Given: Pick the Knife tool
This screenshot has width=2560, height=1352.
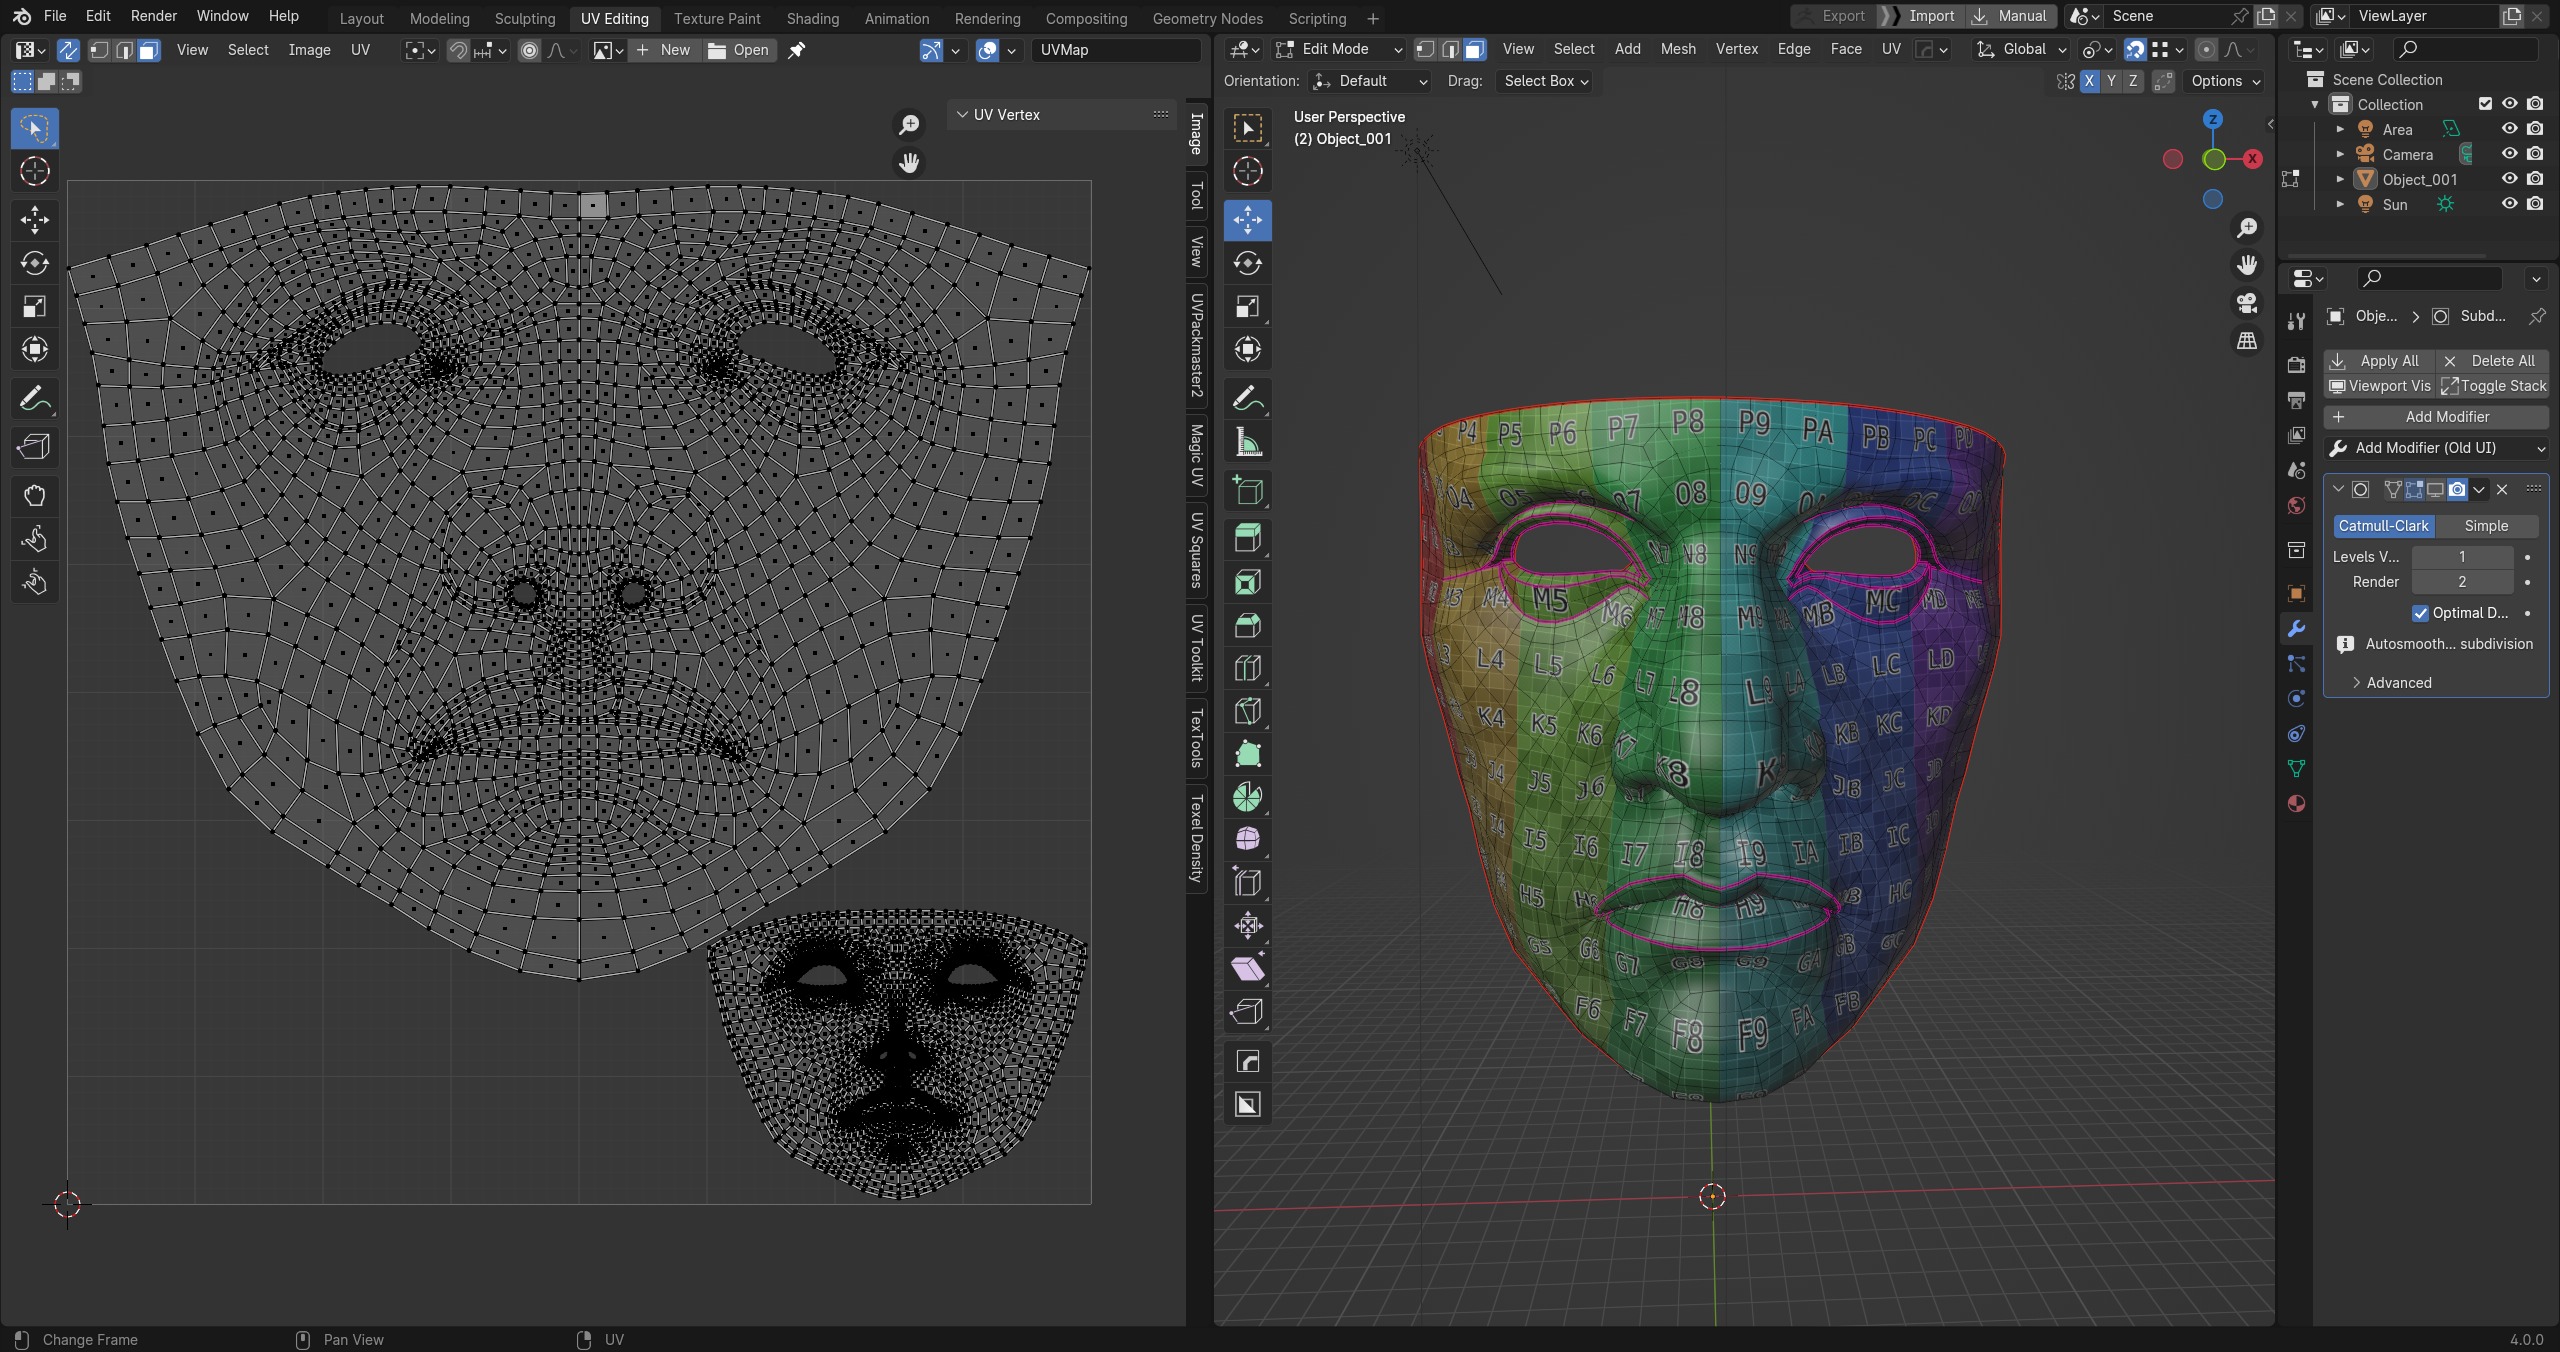Looking at the screenshot, I should click(1248, 711).
